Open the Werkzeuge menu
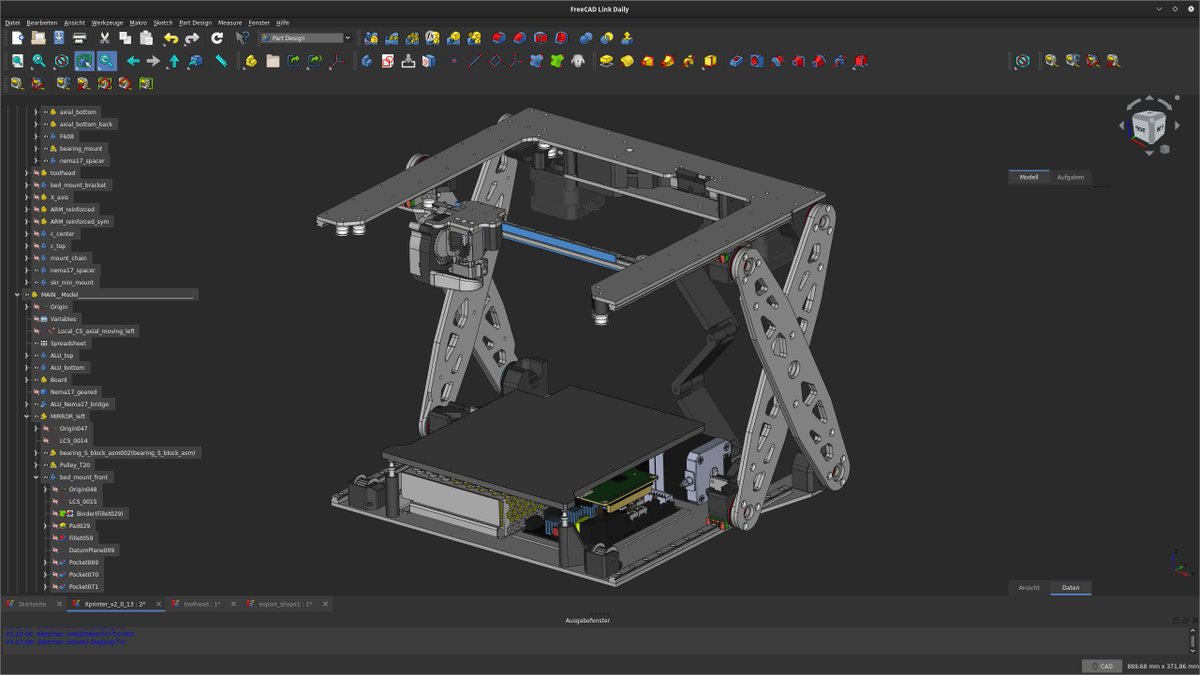Screen dimensions: 1200x675 pyautogui.click(x=107, y=22)
